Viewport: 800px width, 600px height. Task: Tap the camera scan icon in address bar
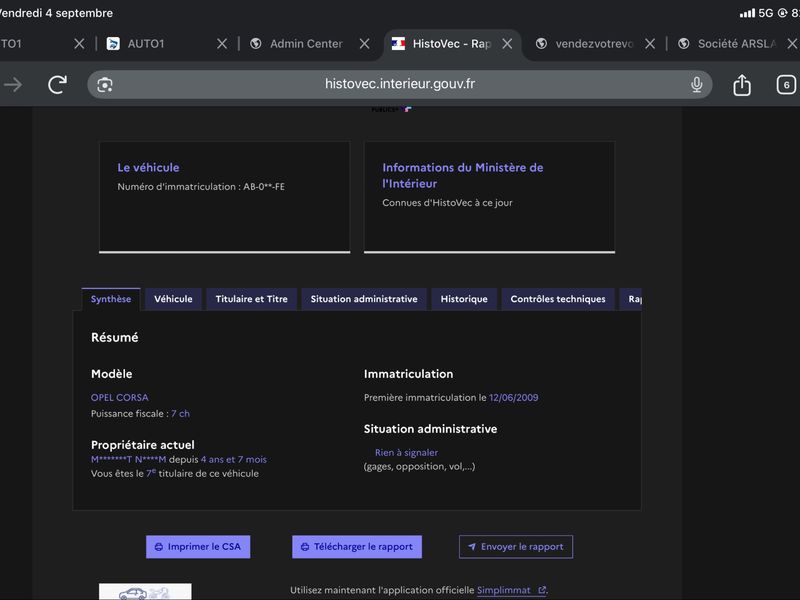point(105,85)
